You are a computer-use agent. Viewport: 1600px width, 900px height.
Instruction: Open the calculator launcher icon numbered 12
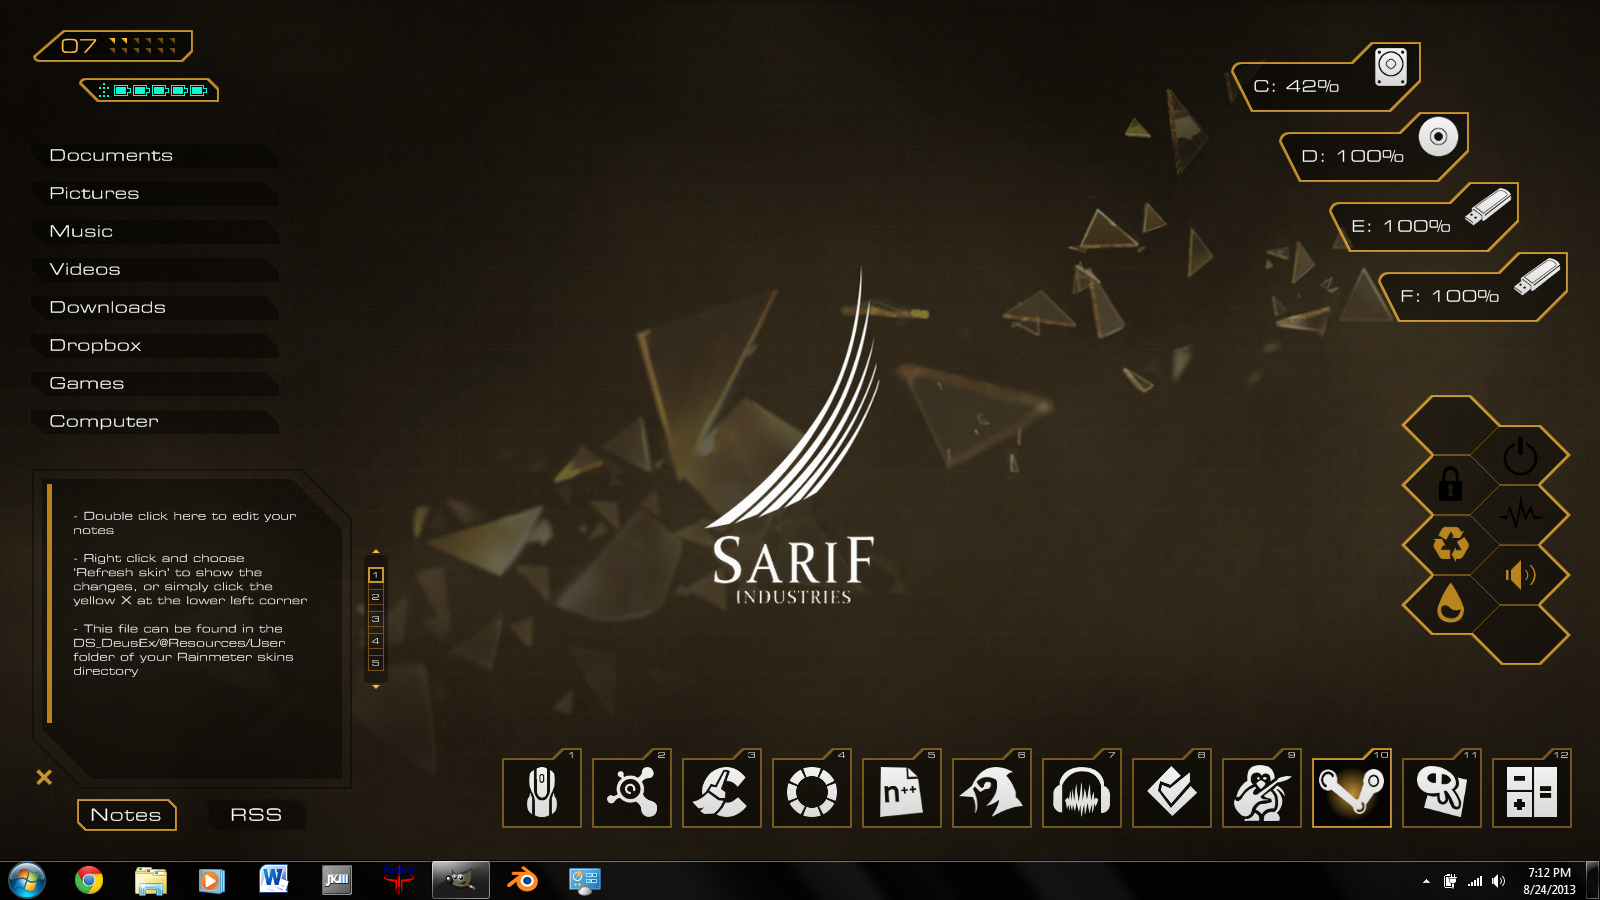click(x=1532, y=792)
